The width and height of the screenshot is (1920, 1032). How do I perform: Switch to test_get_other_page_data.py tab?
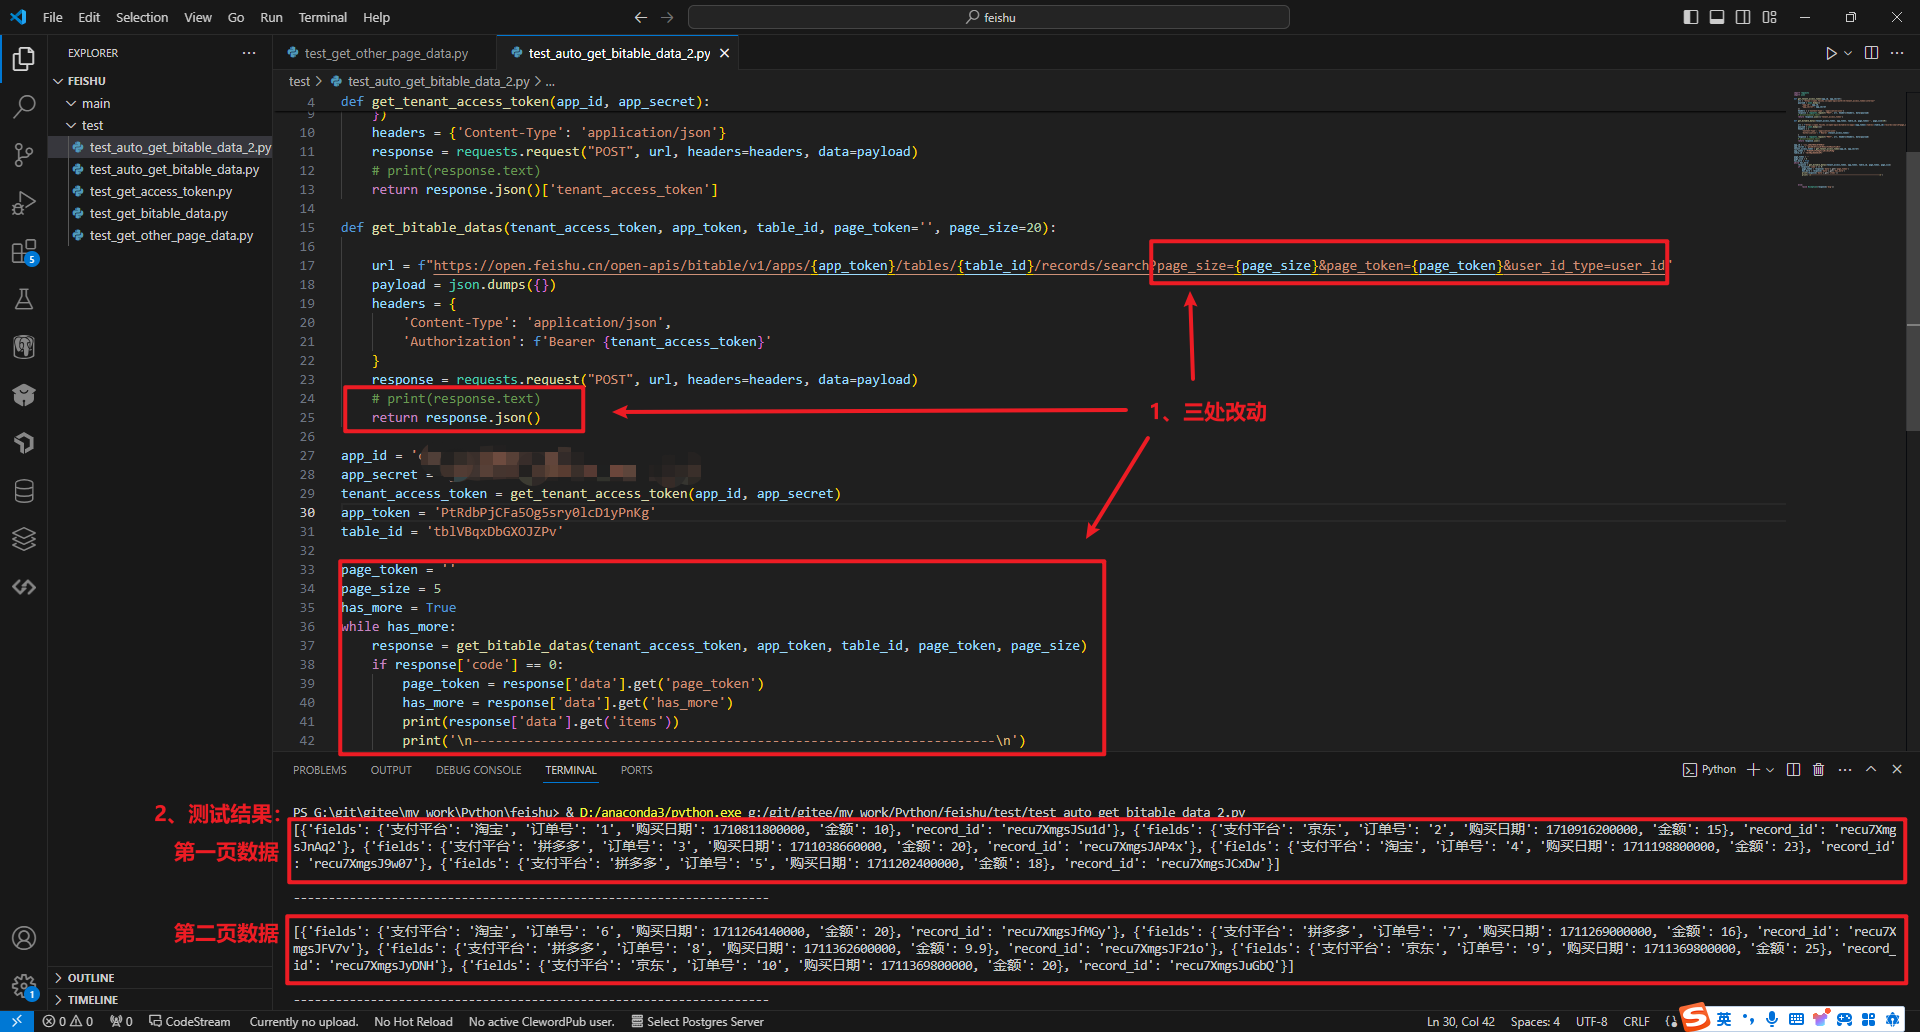[x=385, y=53]
